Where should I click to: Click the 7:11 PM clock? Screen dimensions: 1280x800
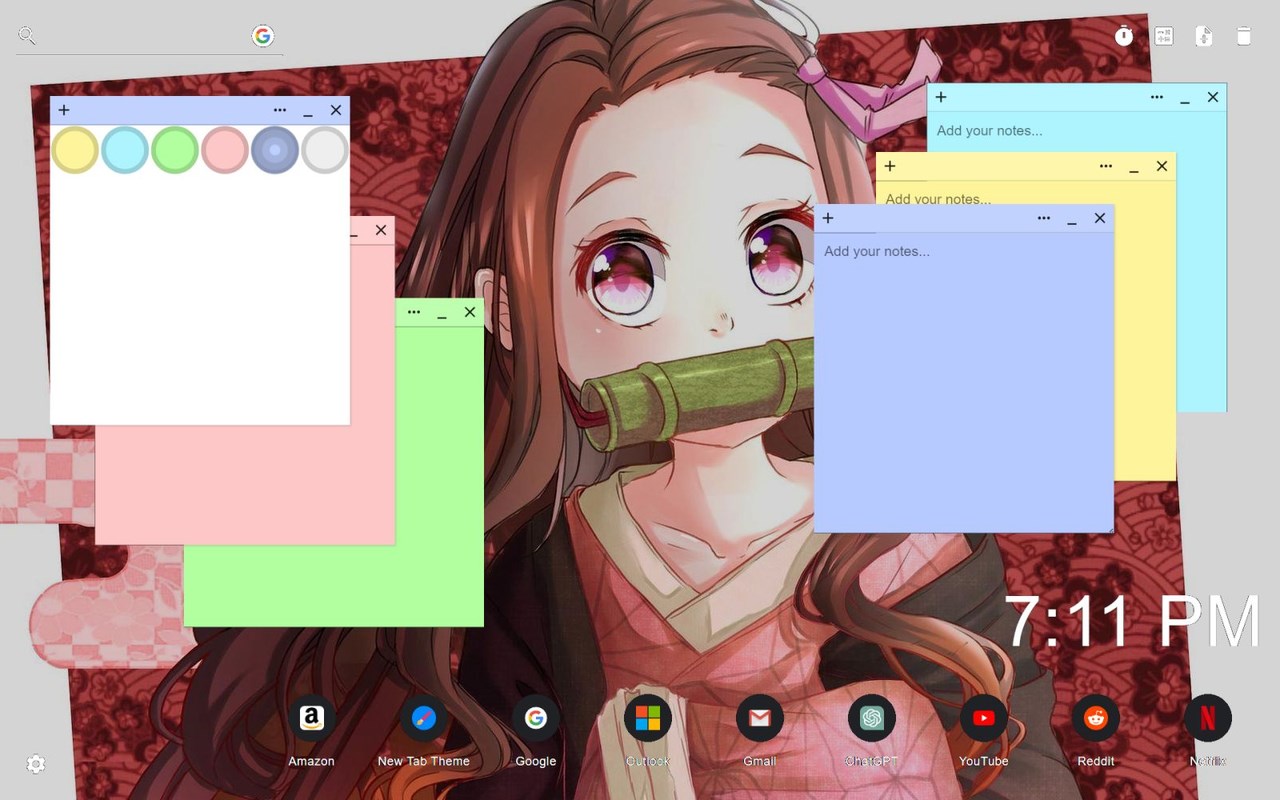point(1132,621)
